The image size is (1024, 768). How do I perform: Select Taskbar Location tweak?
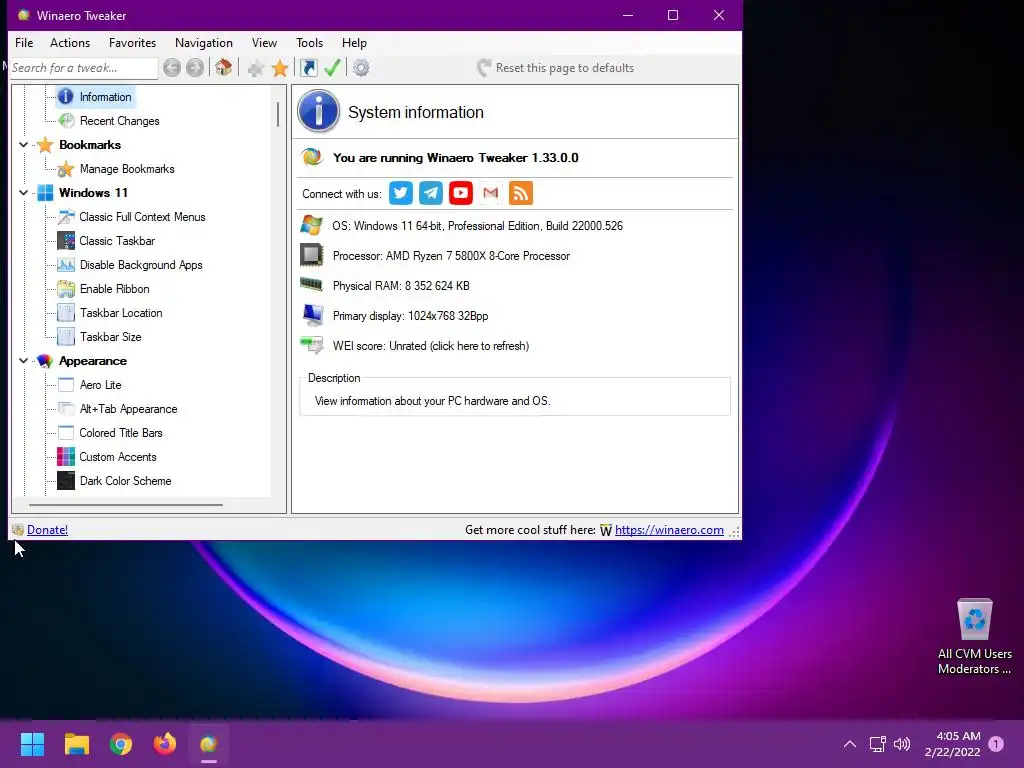point(121,313)
